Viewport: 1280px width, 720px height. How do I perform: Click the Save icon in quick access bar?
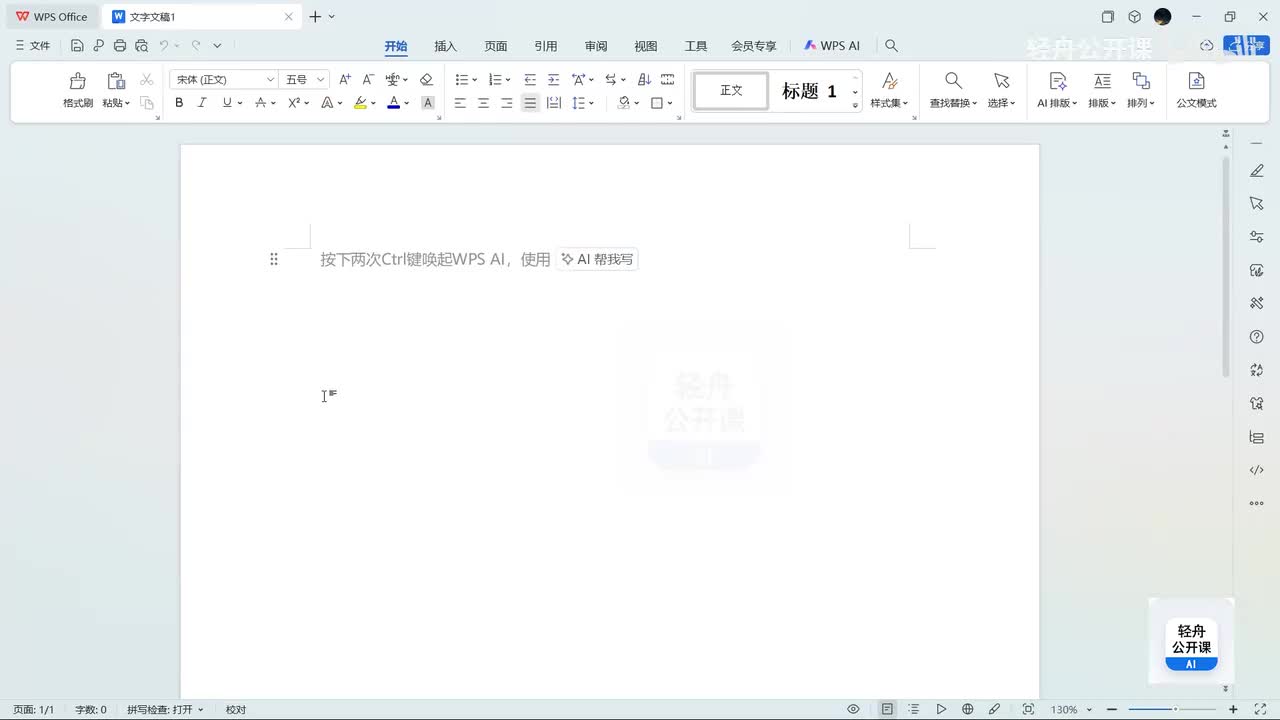tap(77, 45)
